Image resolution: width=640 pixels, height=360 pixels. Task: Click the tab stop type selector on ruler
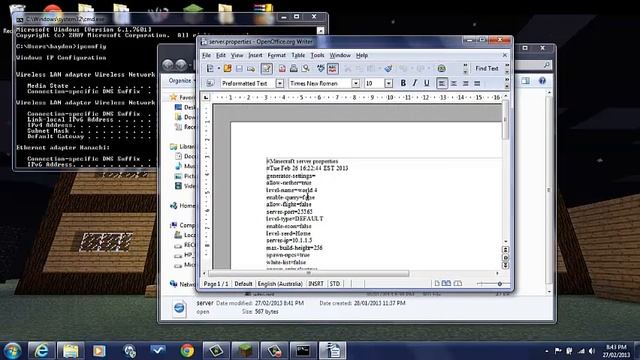click(206, 98)
